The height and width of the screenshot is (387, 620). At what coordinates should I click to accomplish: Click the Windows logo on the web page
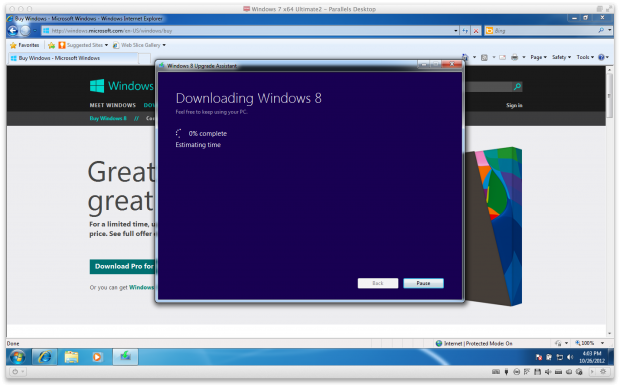coord(121,86)
